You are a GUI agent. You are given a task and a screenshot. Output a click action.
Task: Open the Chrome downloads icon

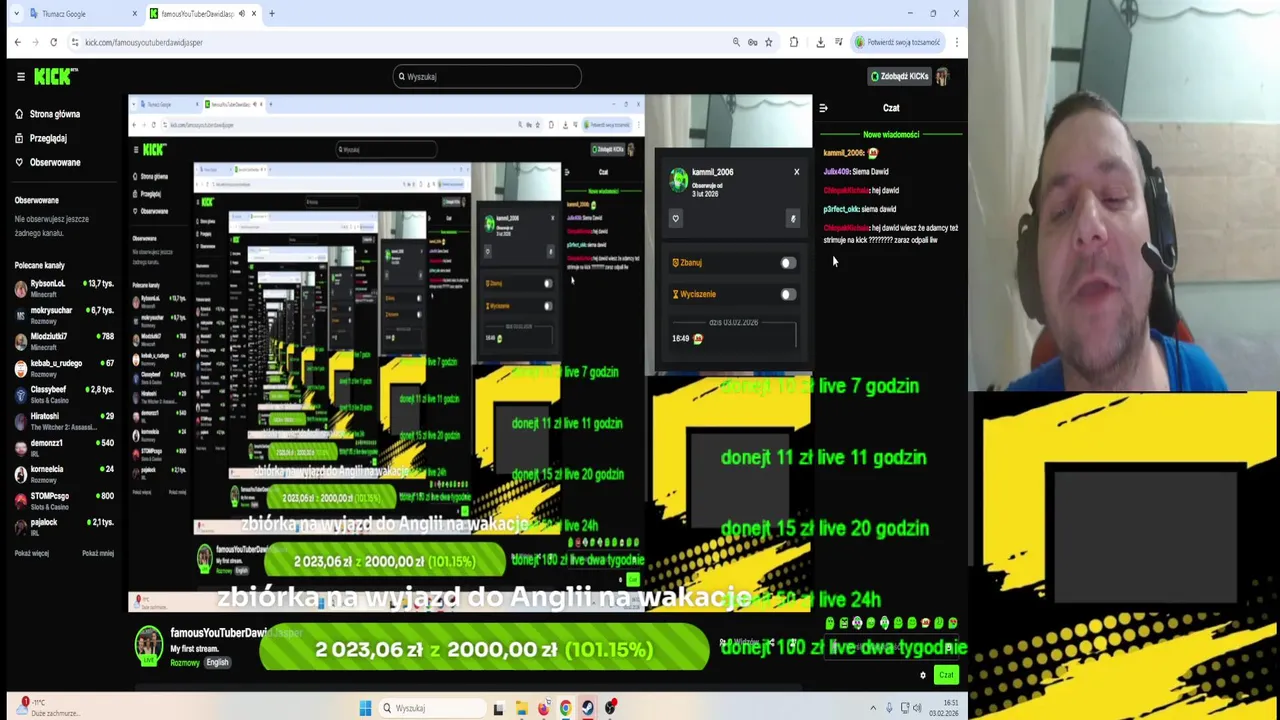point(820,42)
